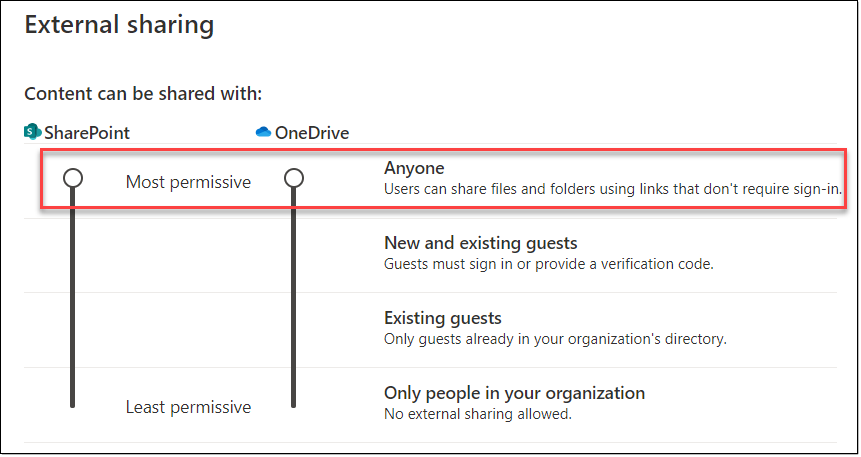Set SharePoint slider to Only people in organization
This screenshot has height=457, width=861.
pyautogui.click(x=72, y=402)
